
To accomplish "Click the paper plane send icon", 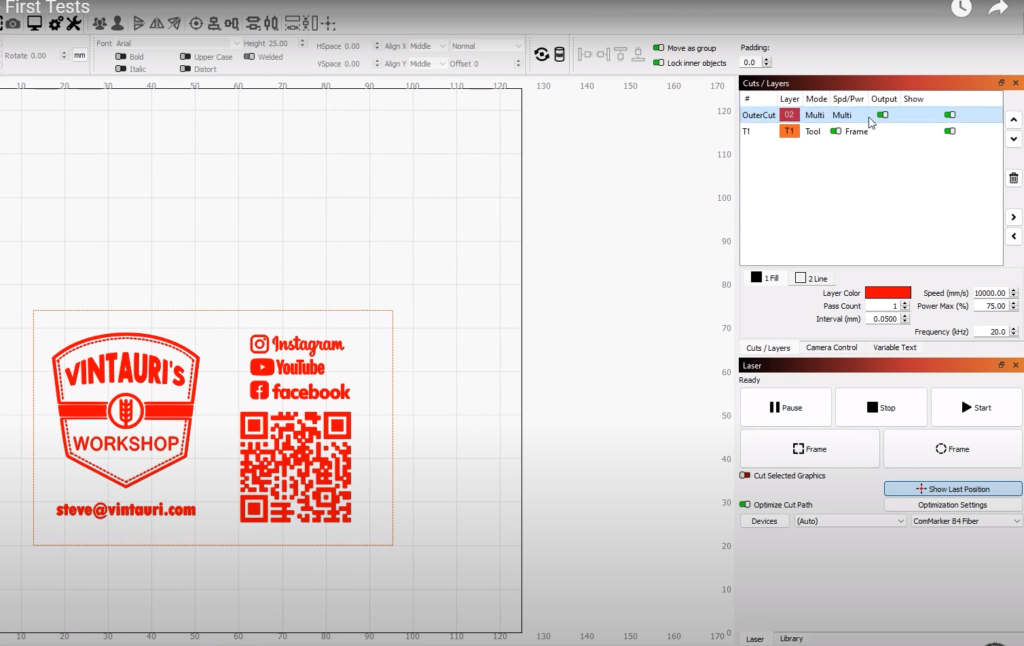I will pyautogui.click(x=174, y=23).
